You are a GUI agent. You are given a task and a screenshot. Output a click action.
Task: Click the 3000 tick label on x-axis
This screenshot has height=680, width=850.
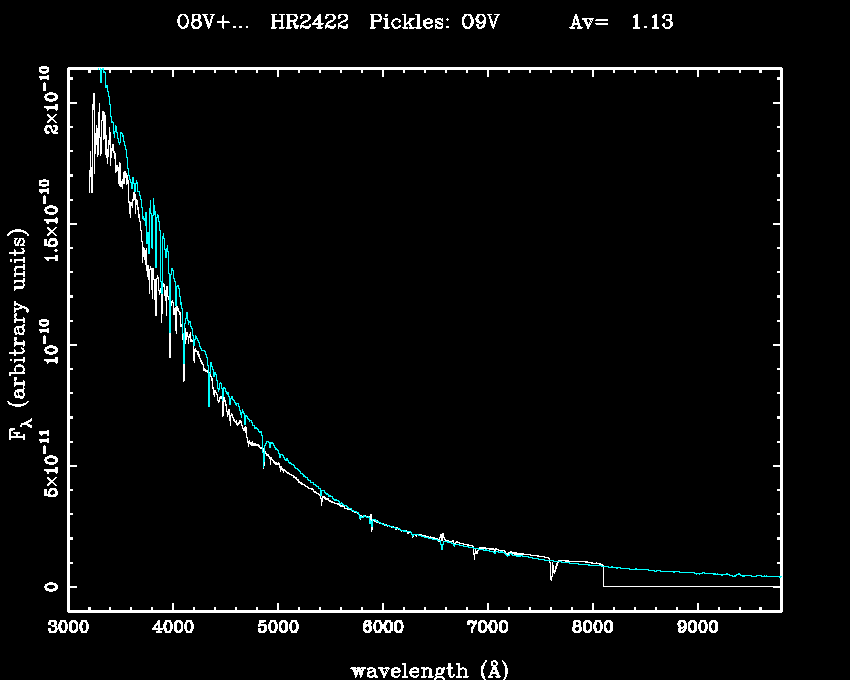pos(68,629)
